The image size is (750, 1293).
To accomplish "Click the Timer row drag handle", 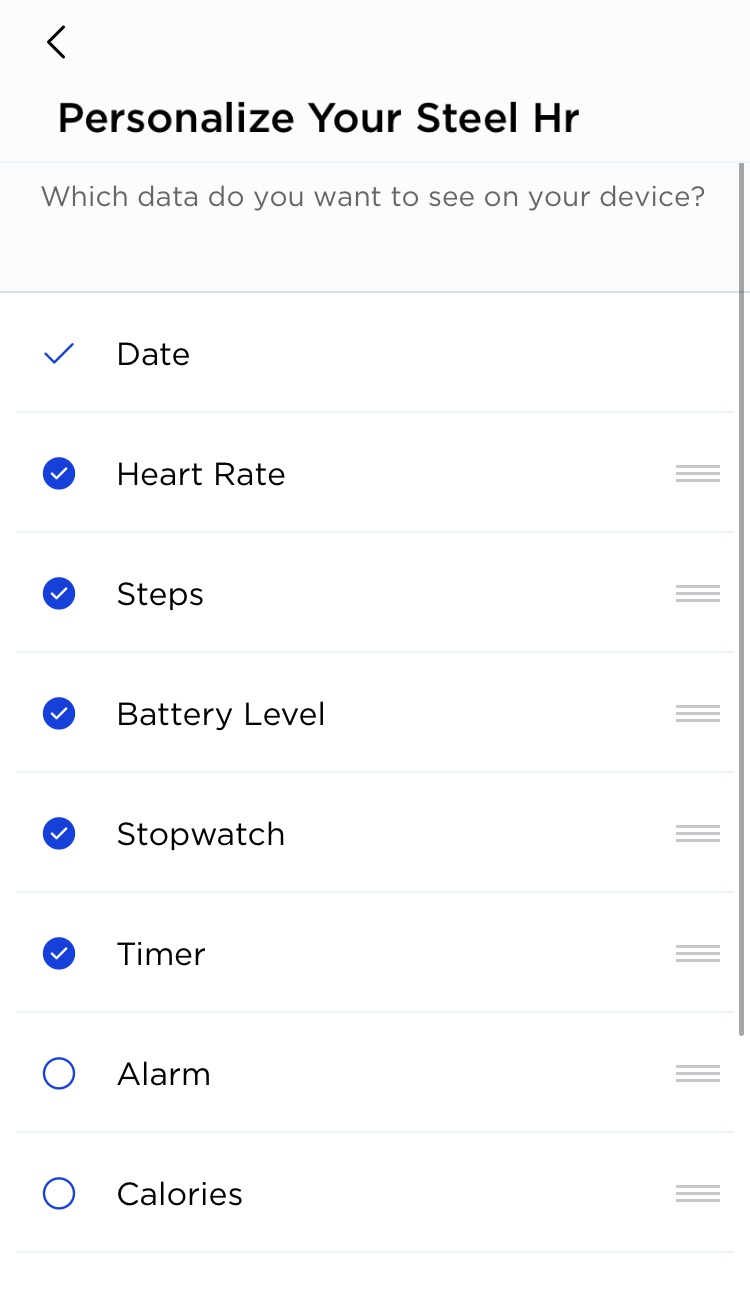I will pos(697,954).
